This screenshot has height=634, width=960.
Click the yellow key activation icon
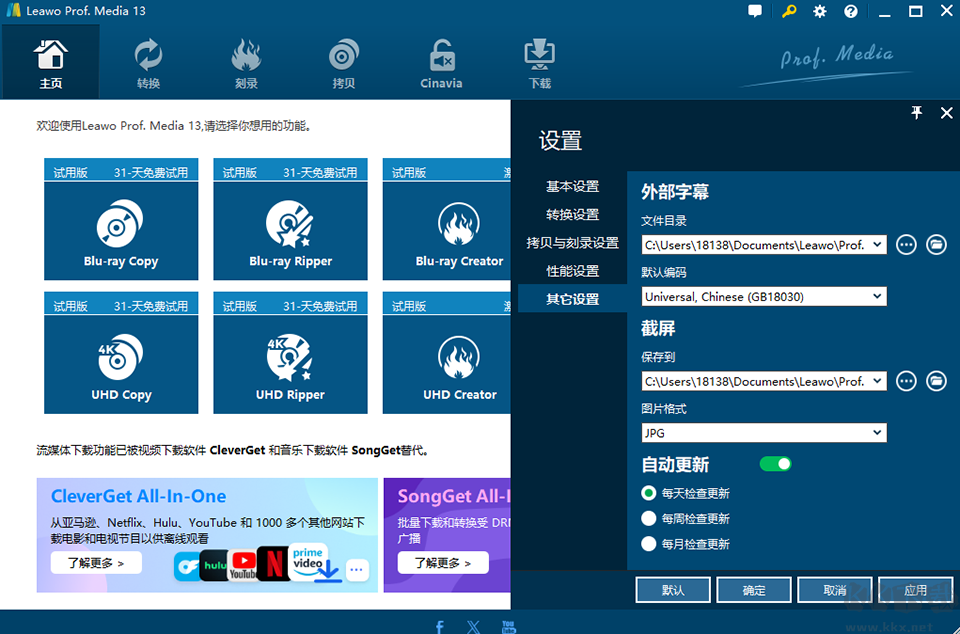click(x=789, y=11)
